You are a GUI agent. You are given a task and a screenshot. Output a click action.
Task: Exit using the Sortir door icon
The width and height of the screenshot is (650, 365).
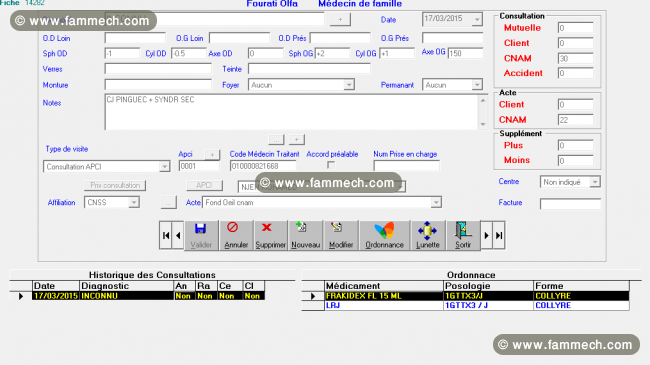(x=463, y=235)
